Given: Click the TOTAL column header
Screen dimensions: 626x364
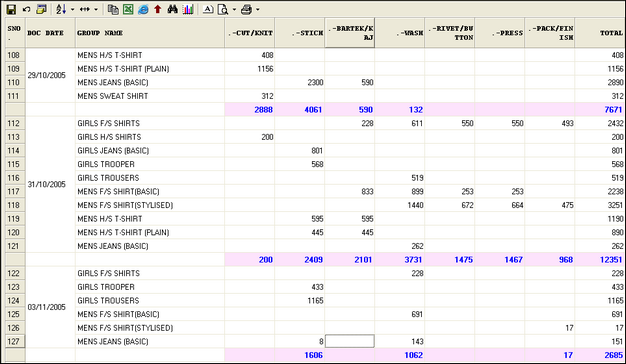Looking at the screenshot, I should coord(600,33).
